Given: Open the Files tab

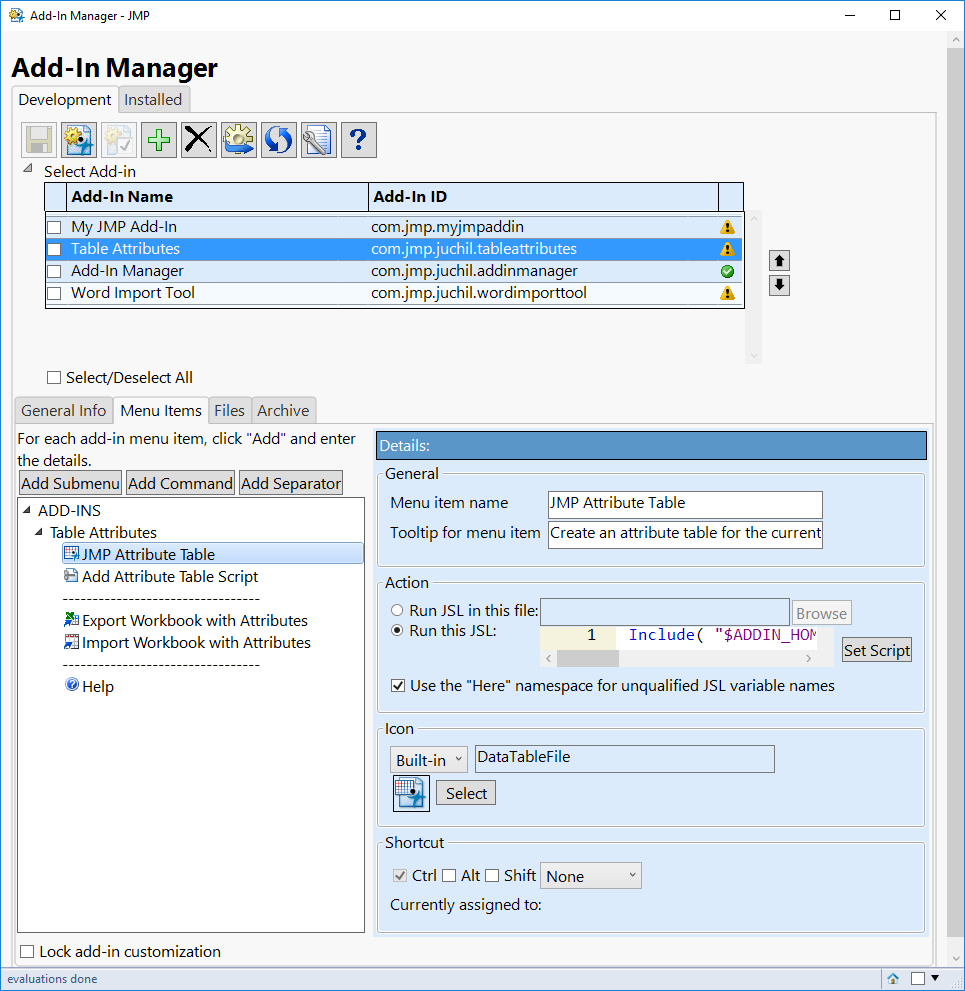Looking at the screenshot, I should [229, 411].
